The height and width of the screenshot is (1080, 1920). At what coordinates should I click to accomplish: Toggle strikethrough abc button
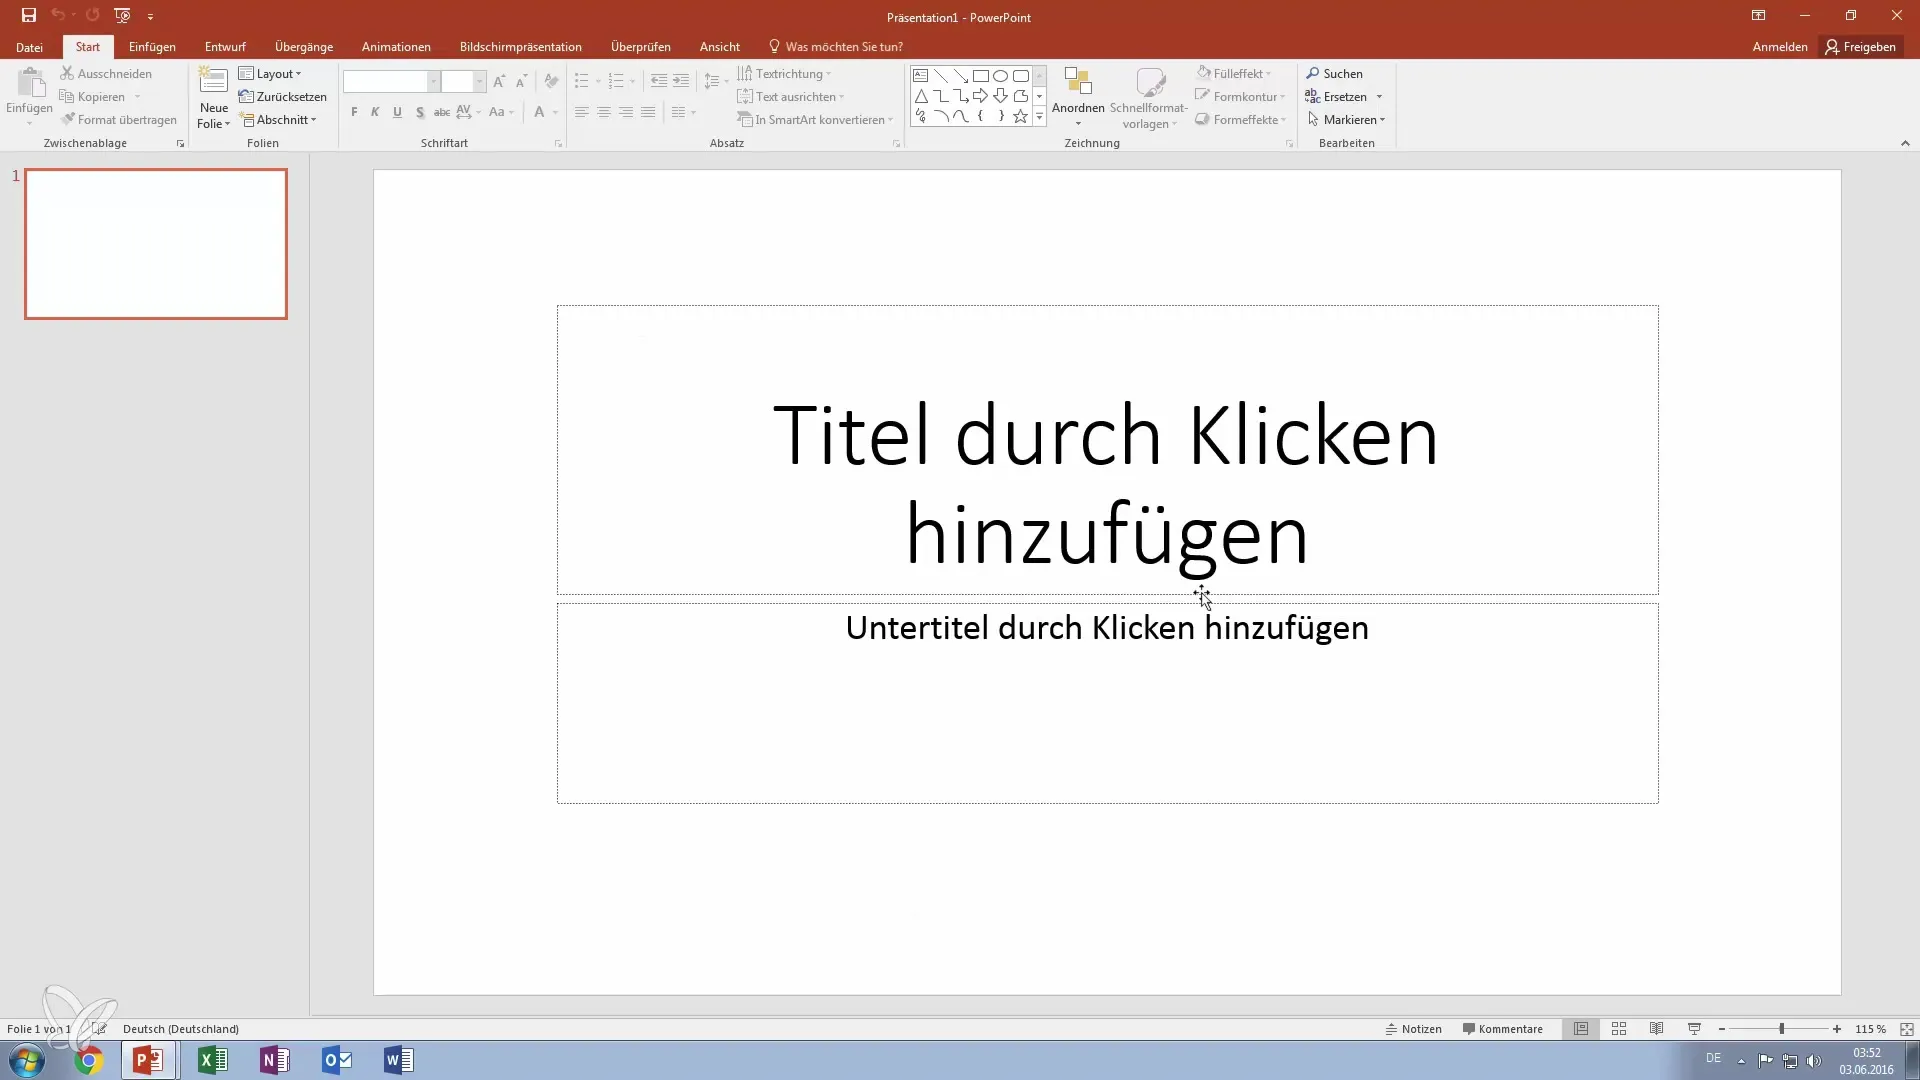pyautogui.click(x=442, y=112)
